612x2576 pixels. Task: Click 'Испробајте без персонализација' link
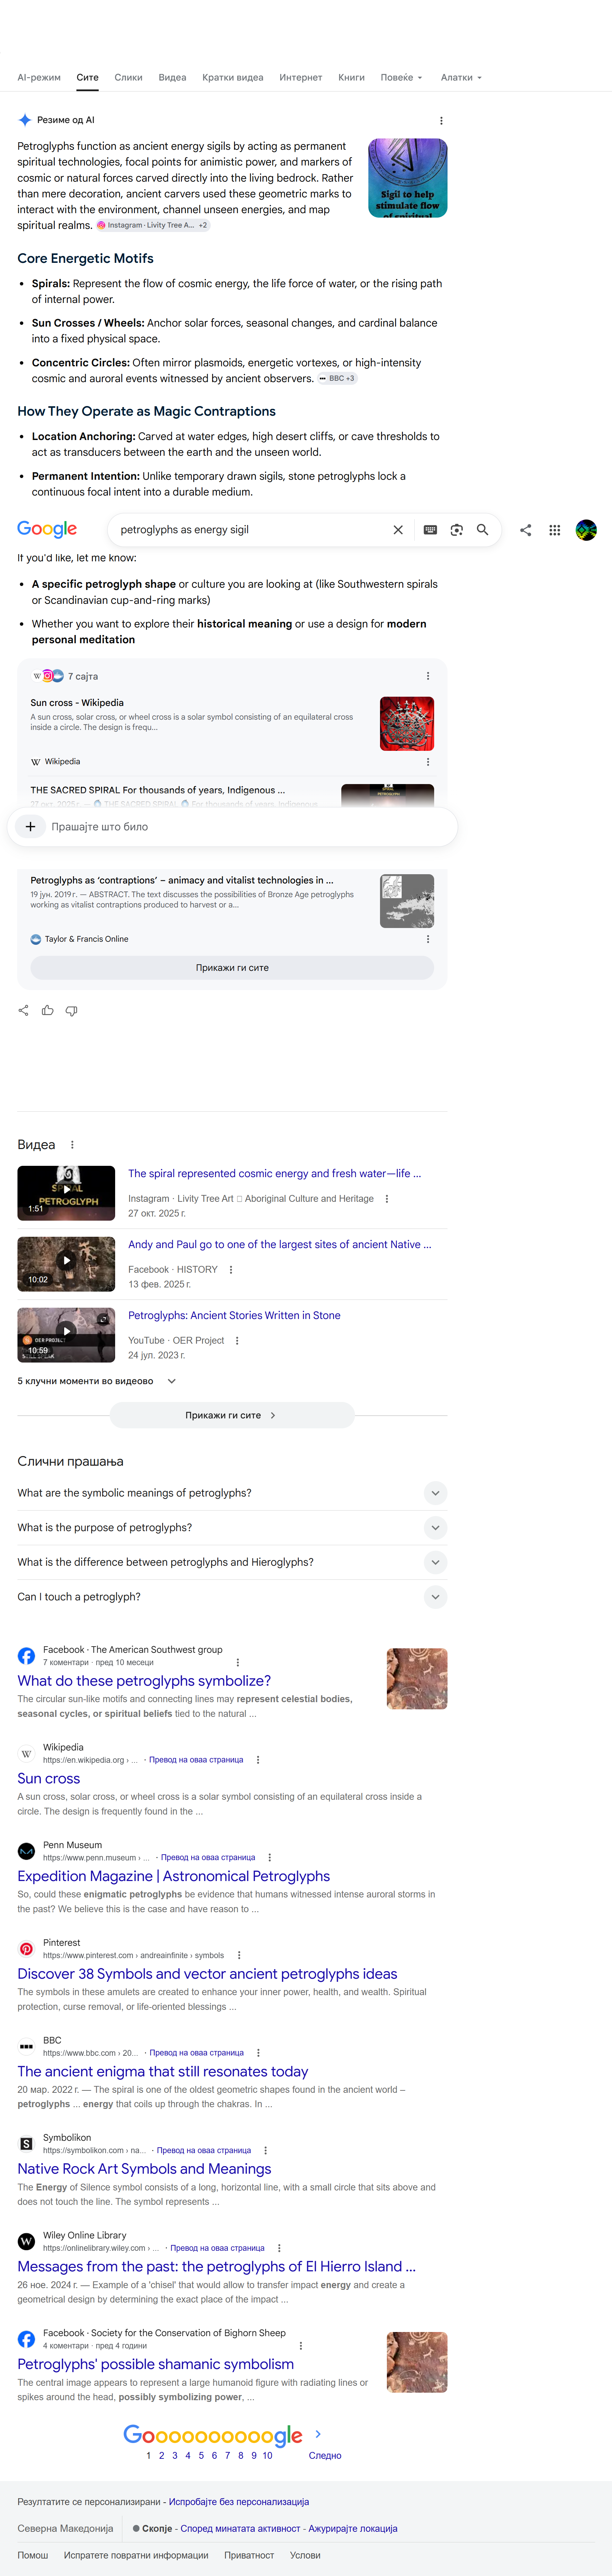point(239,2502)
